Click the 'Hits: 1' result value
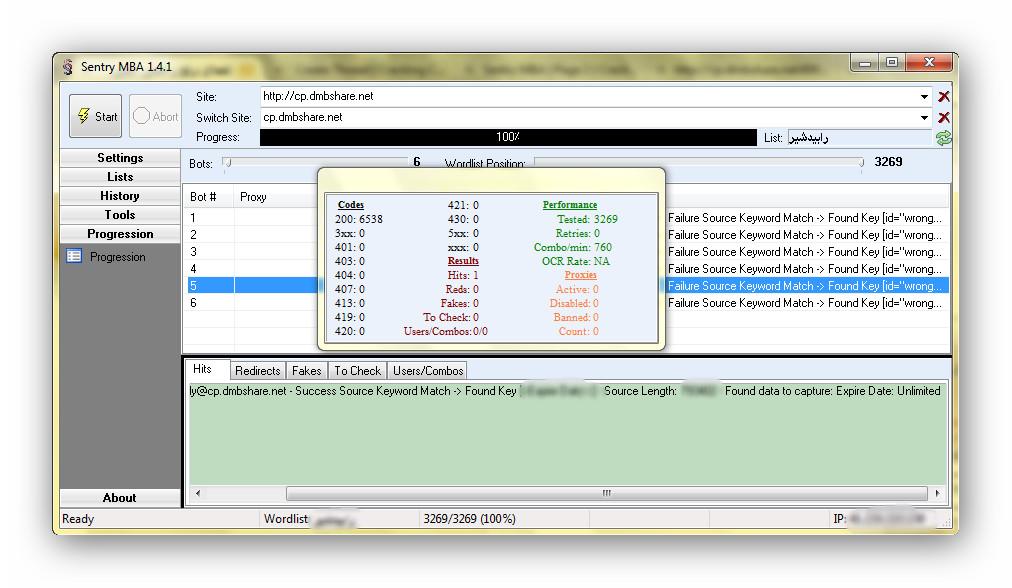Viewport: 1012px width, 588px height. (x=463, y=275)
